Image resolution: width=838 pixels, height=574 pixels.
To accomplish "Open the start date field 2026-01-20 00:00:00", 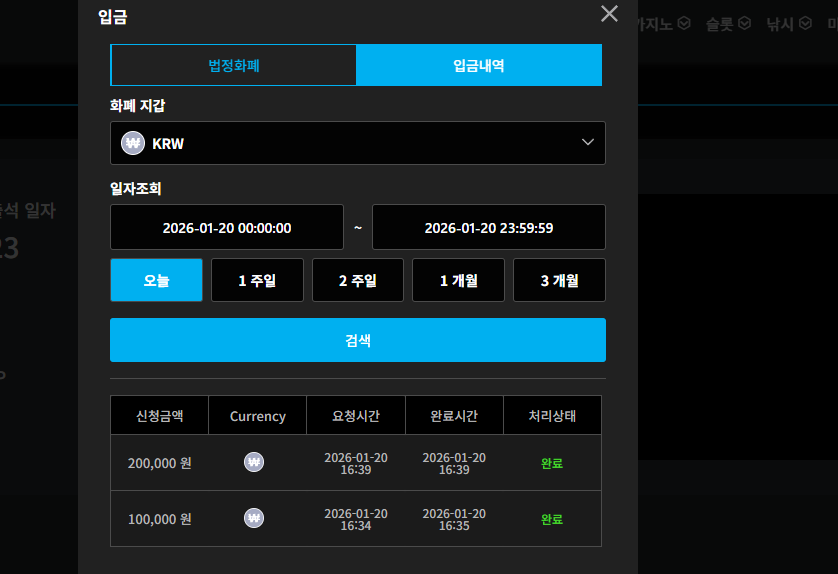I will (227, 227).
